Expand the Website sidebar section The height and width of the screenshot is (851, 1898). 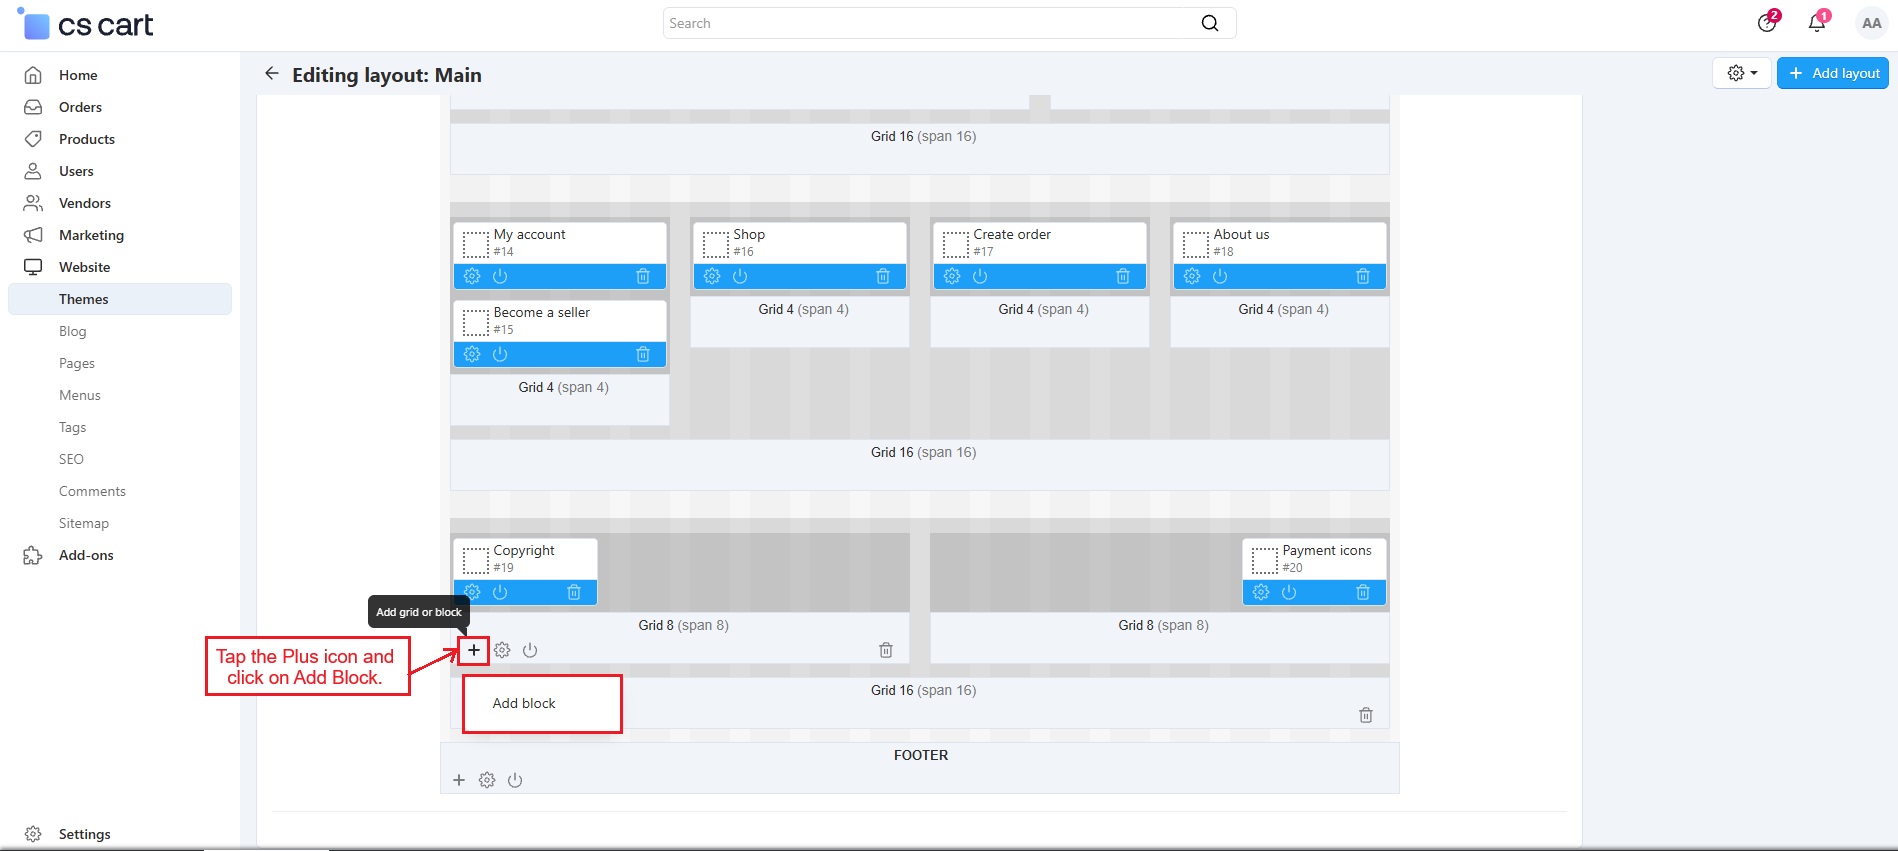point(84,267)
